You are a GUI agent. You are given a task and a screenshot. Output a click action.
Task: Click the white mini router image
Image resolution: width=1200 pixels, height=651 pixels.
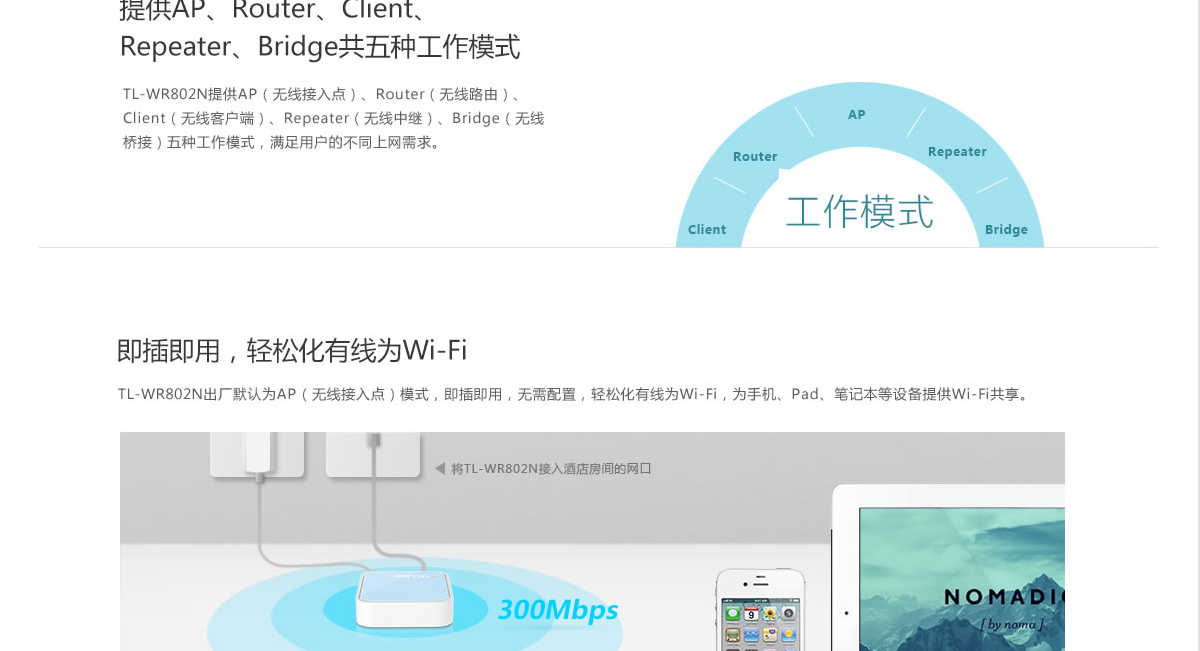click(x=403, y=598)
